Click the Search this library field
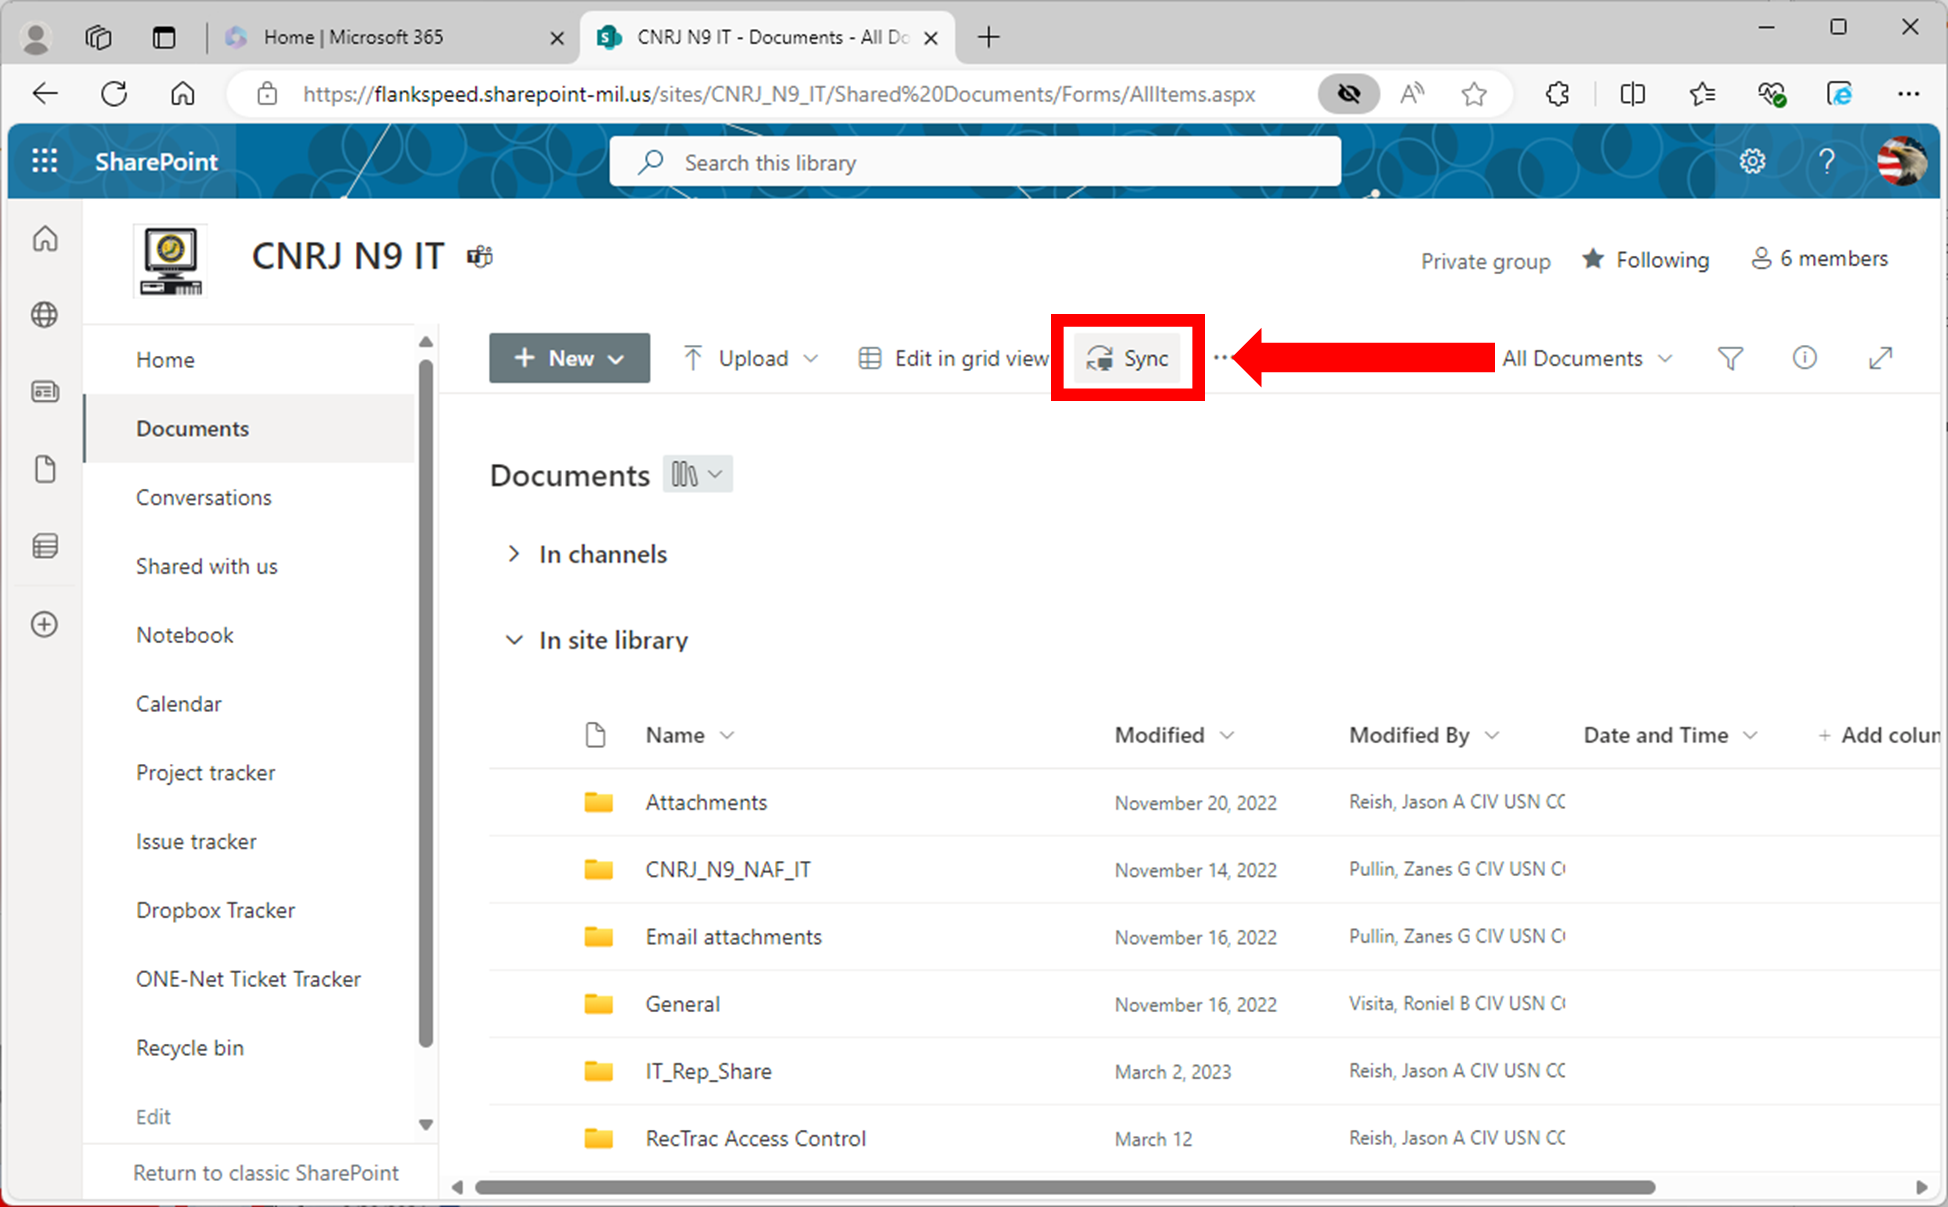1948x1207 pixels. (x=975, y=161)
